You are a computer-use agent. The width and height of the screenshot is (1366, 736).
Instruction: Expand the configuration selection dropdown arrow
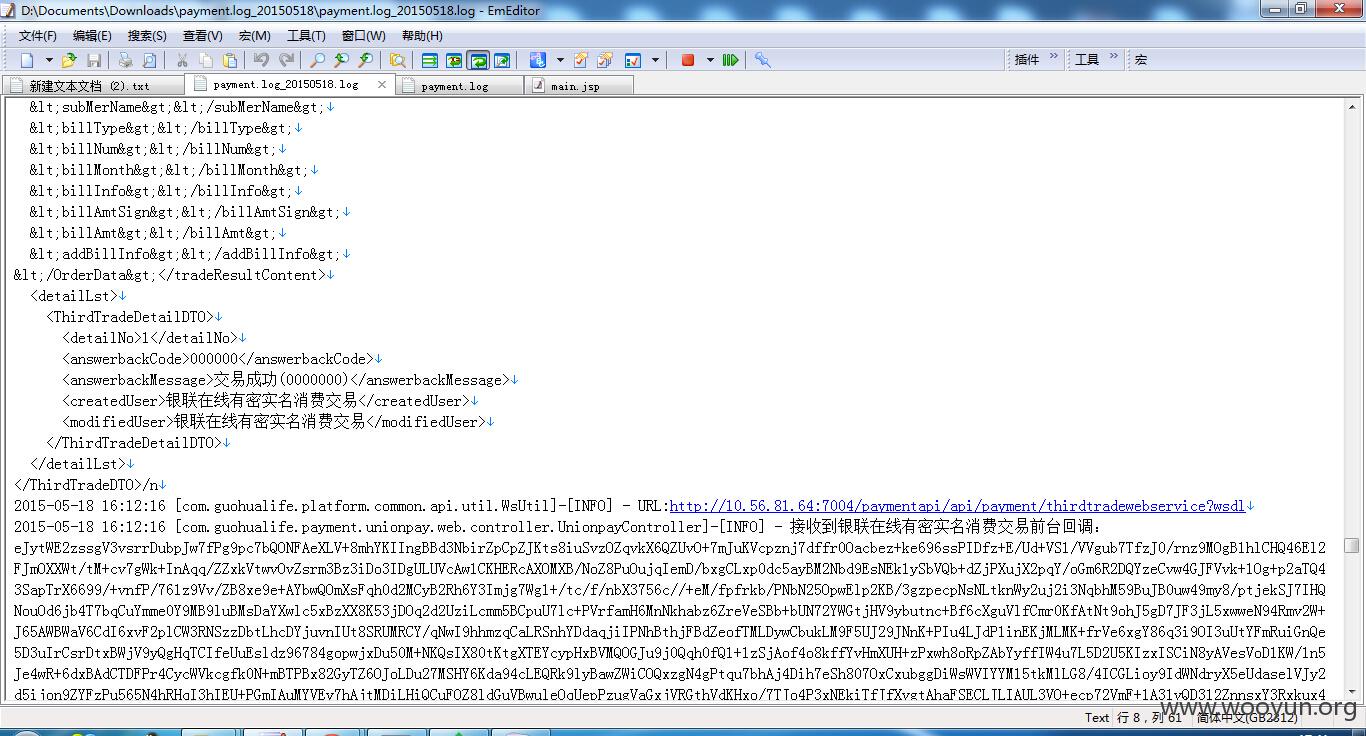click(x=560, y=60)
